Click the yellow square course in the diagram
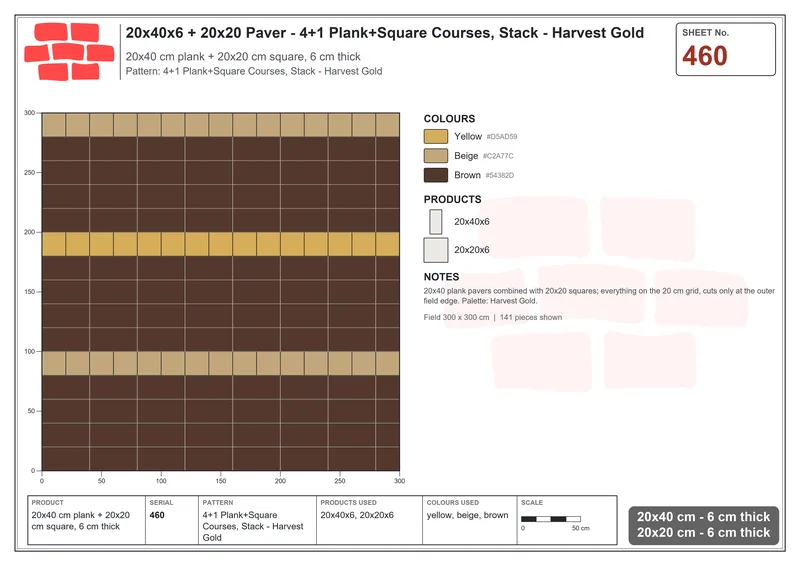The image size is (800, 566). [x=220, y=244]
